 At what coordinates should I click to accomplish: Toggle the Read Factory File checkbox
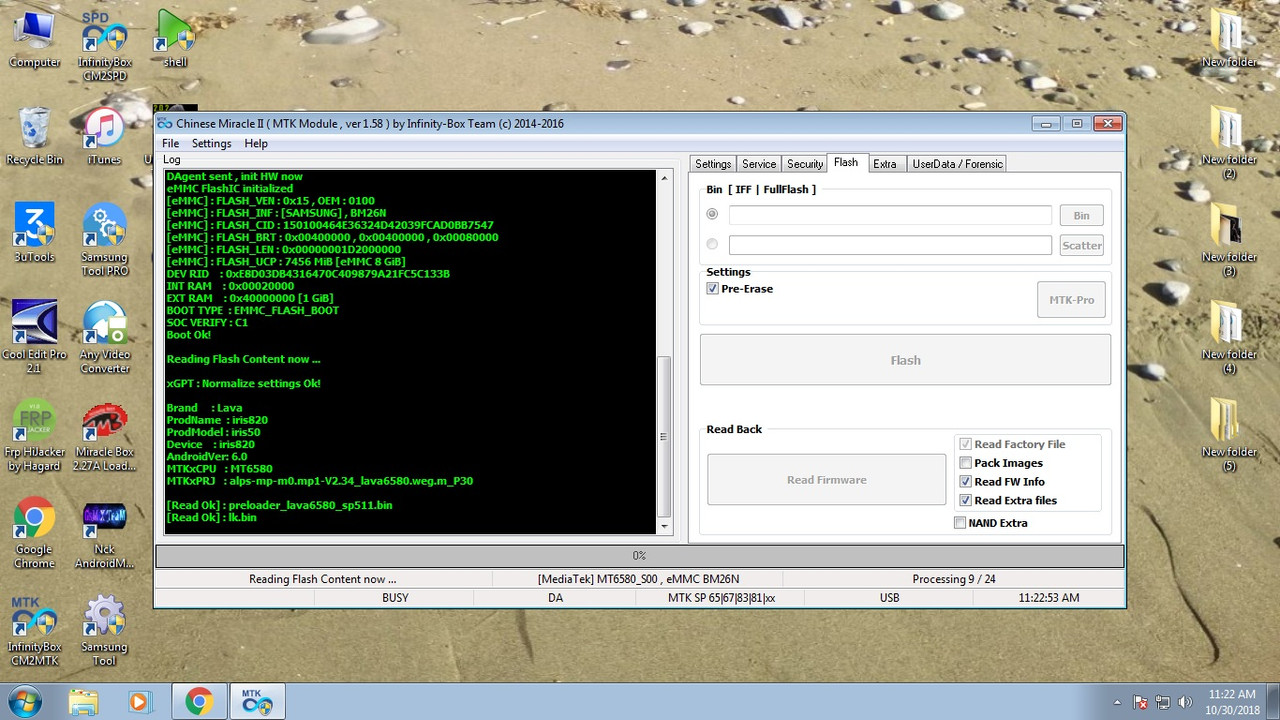(965, 444)
